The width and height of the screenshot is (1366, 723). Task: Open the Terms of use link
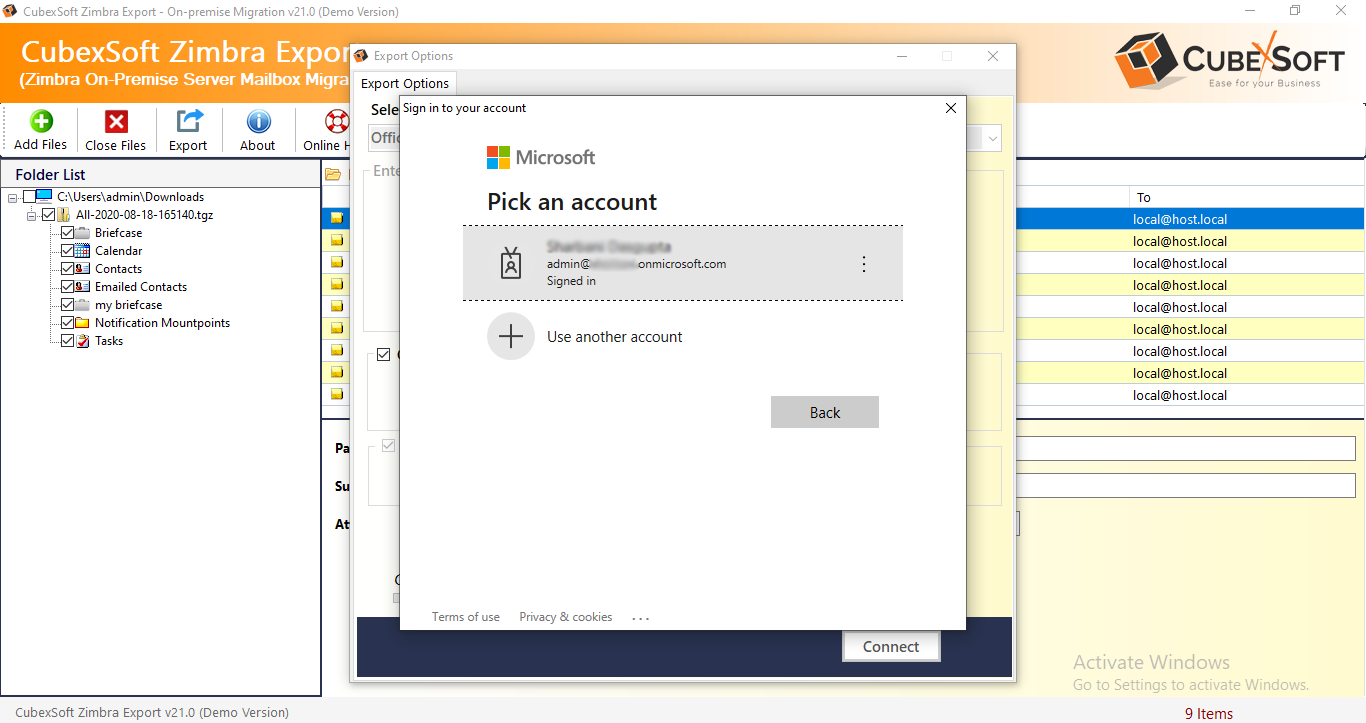coord(466,617)
